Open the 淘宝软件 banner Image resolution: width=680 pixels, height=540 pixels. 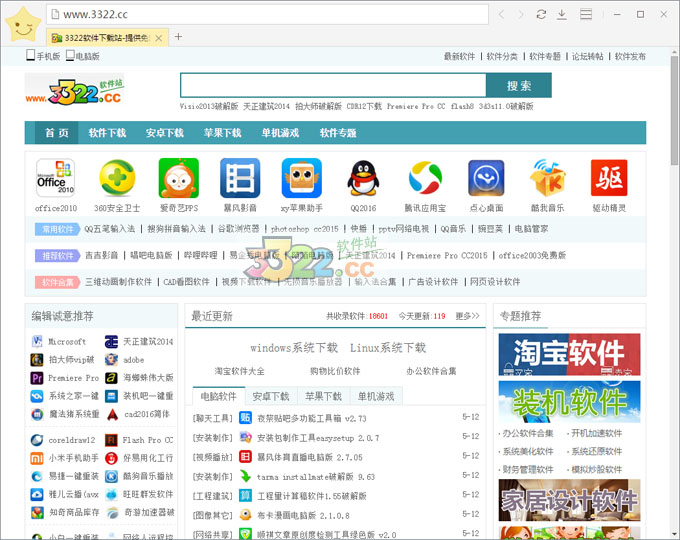coord(569,354)
